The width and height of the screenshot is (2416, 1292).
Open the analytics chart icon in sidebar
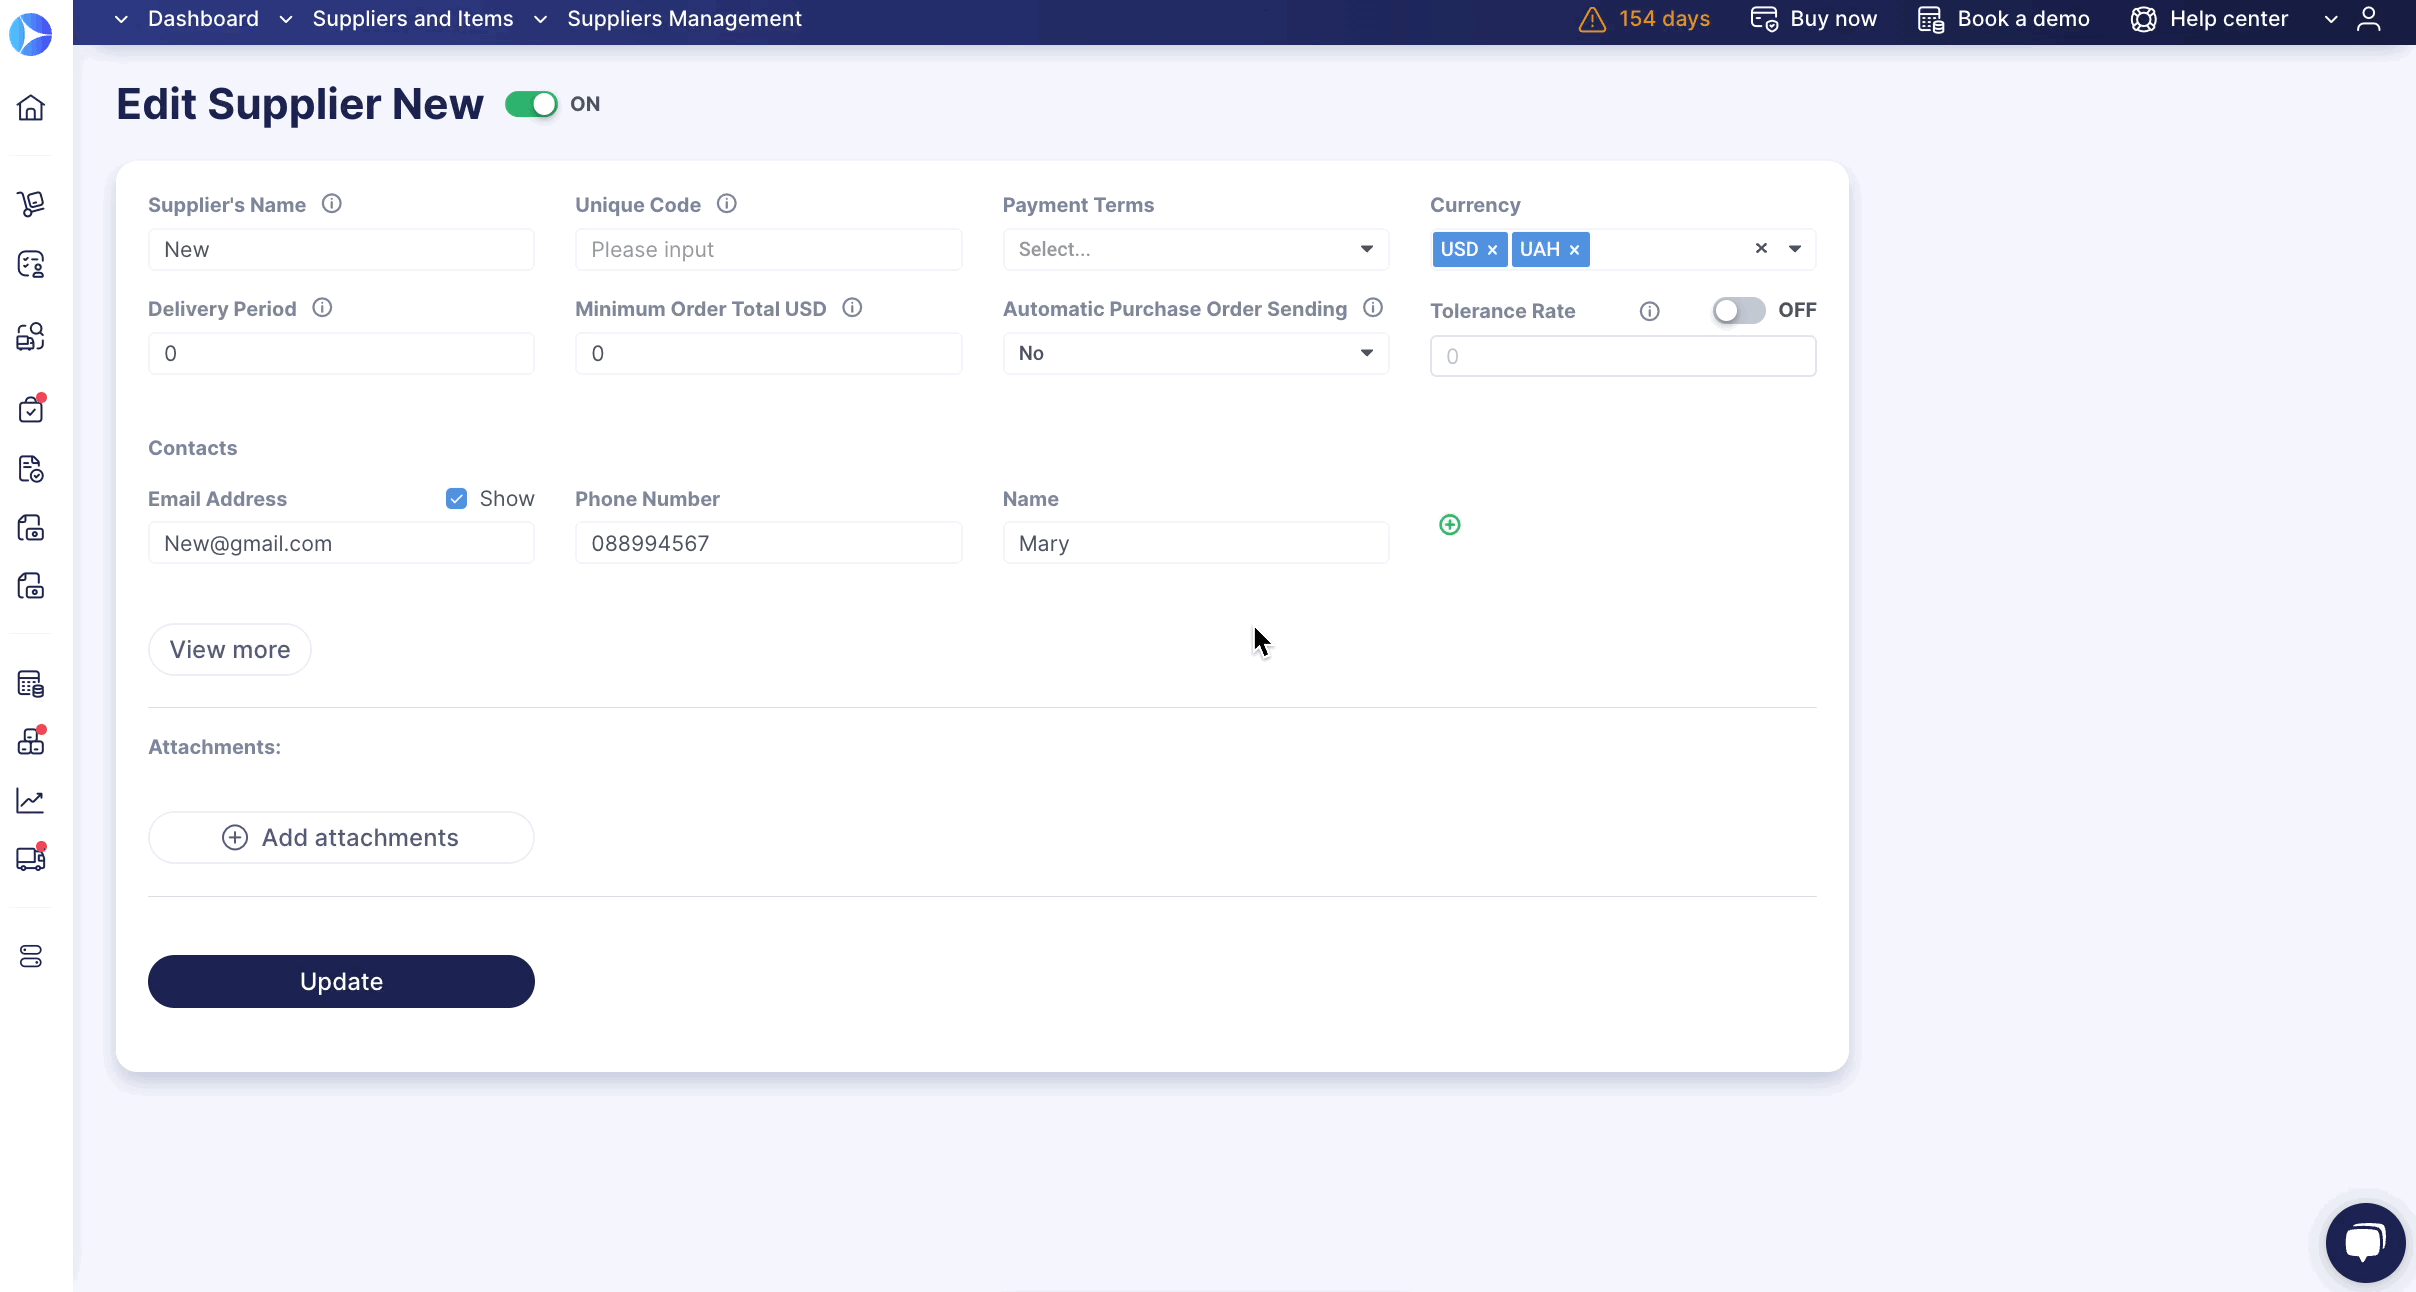point(31,800)
